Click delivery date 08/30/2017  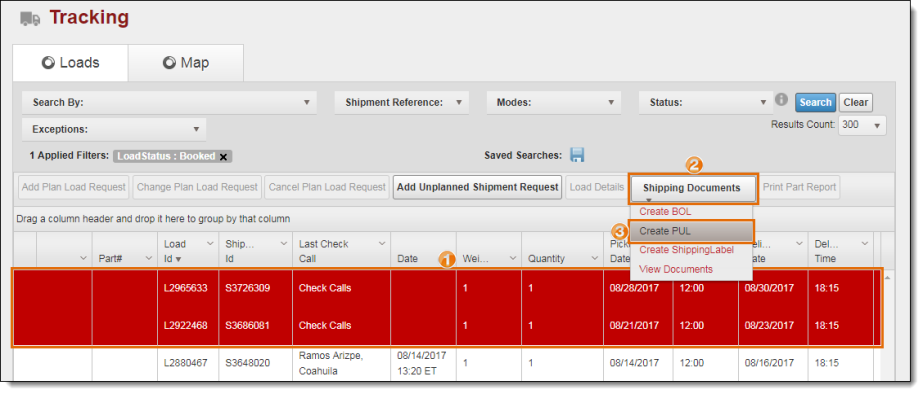tap(769, 288)
